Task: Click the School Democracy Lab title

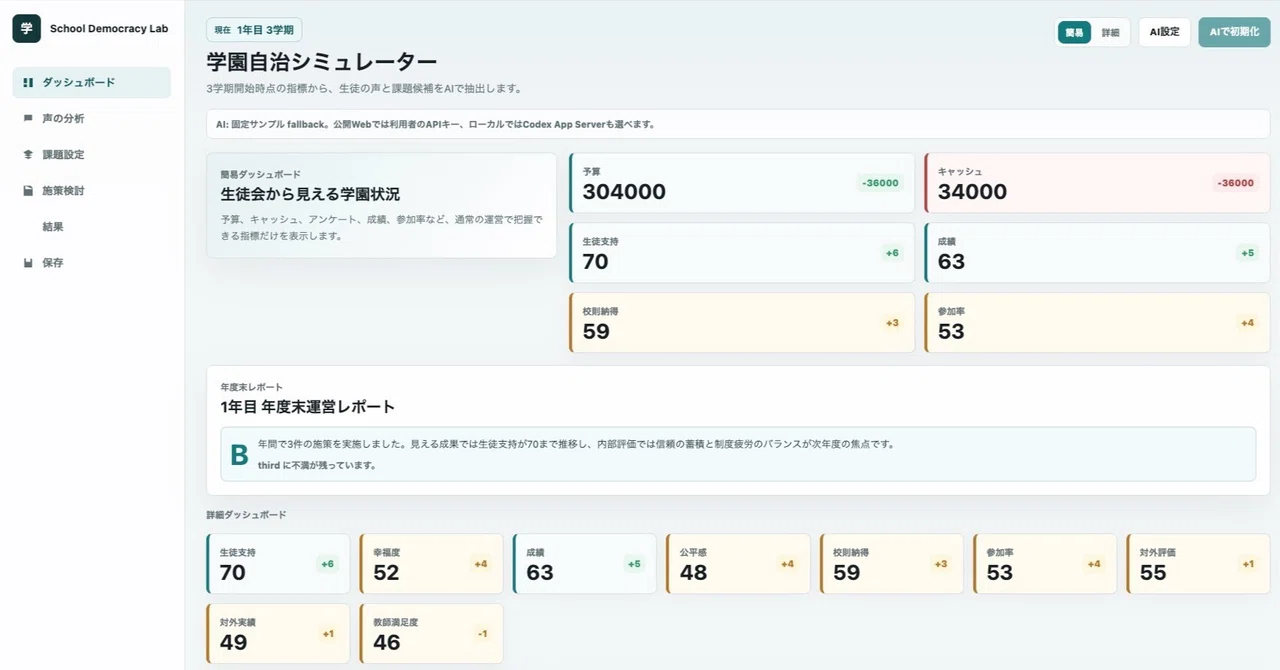Action: pyautogui.click(x=109, y=29)
